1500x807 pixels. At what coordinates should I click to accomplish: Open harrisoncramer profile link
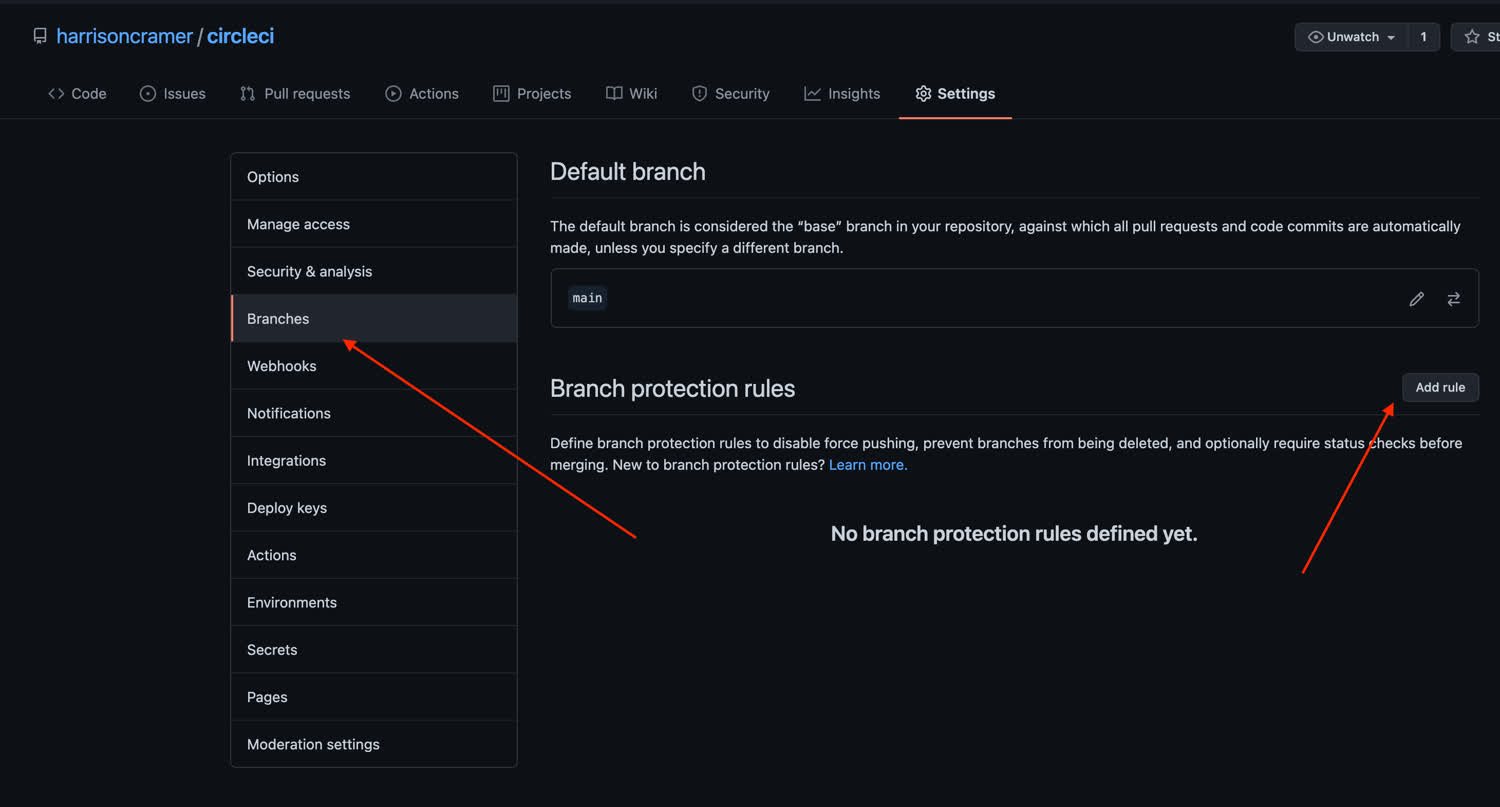(x=124, y=36)
